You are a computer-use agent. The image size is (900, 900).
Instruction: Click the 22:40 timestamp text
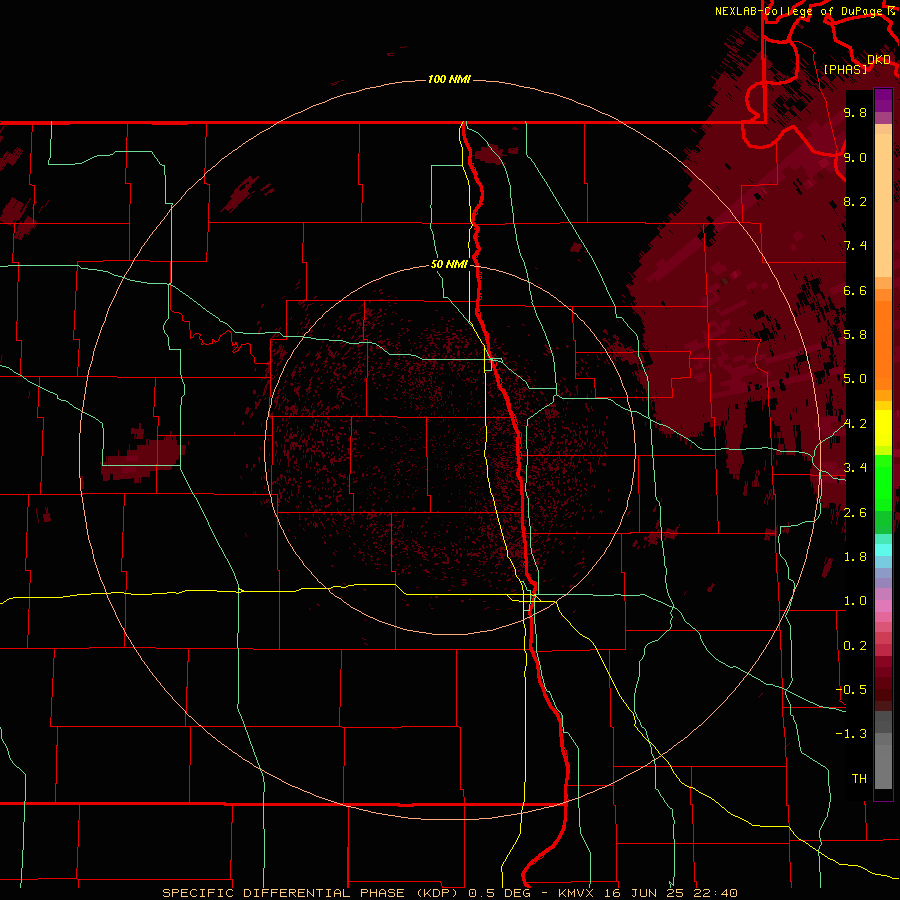click(716, 893)
